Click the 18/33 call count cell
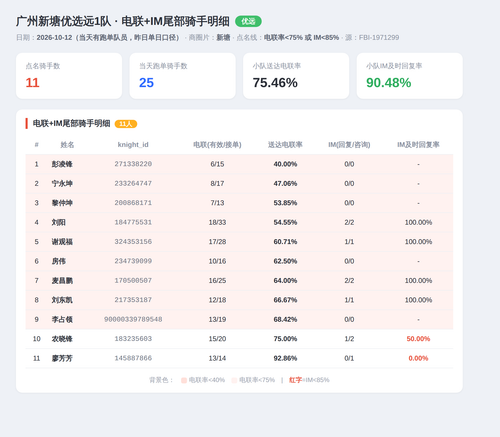This screenshot has width=500, height=437. pos(217,222)
